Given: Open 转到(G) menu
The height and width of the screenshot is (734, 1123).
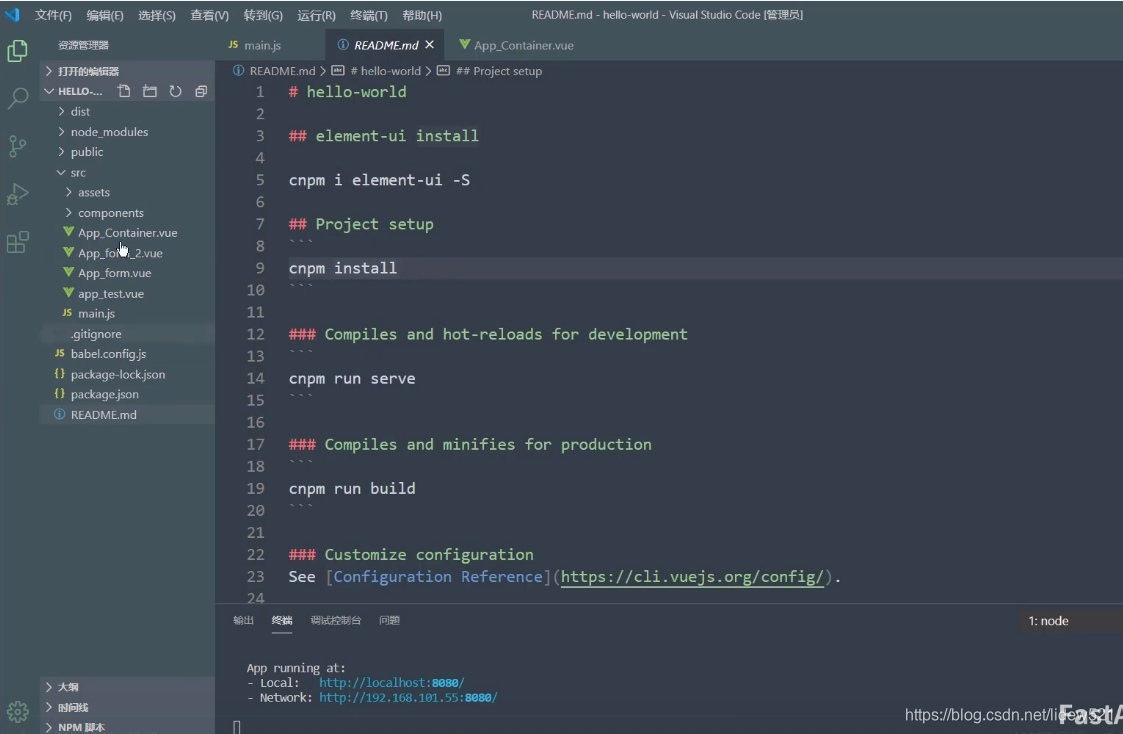Looking at the screenshot, I should (263, 15).
